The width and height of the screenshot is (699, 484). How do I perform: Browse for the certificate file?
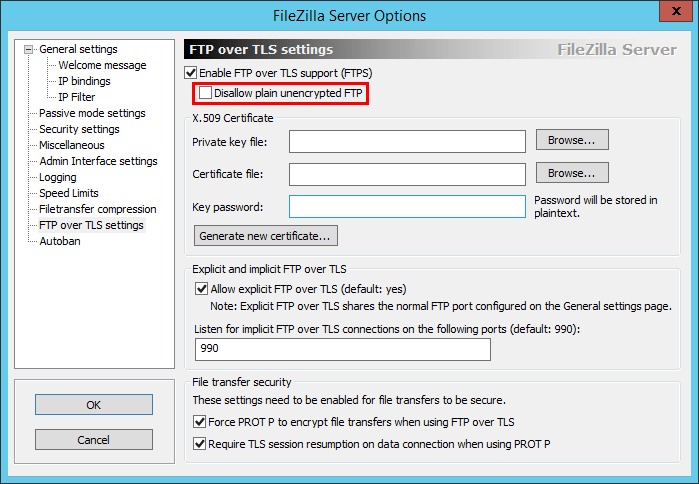pos(572,173)
